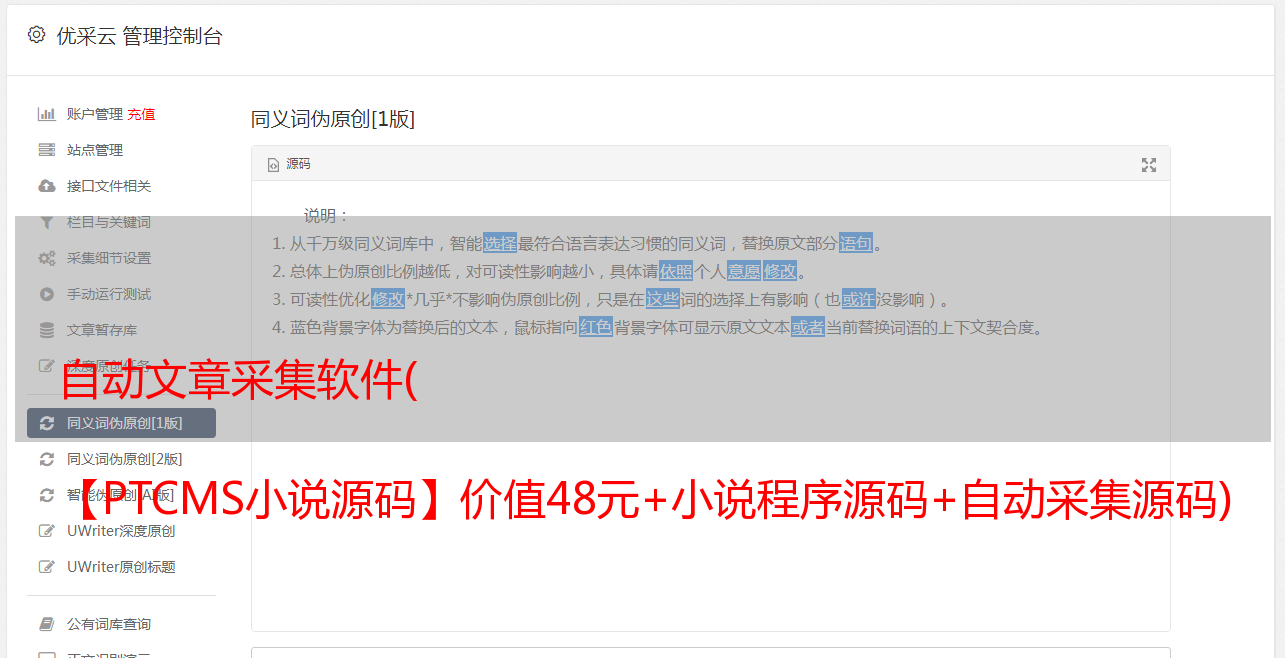Viewport: 1285px width, 658px height.
Task: Open 同义词伪原创[2版] menu item
Action: point(121,459)
